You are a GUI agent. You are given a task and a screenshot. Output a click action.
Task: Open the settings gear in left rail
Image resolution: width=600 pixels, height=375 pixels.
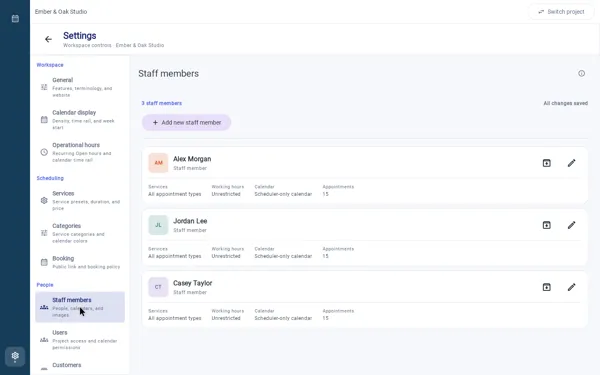pyautogui.click(x=15, y=356)
